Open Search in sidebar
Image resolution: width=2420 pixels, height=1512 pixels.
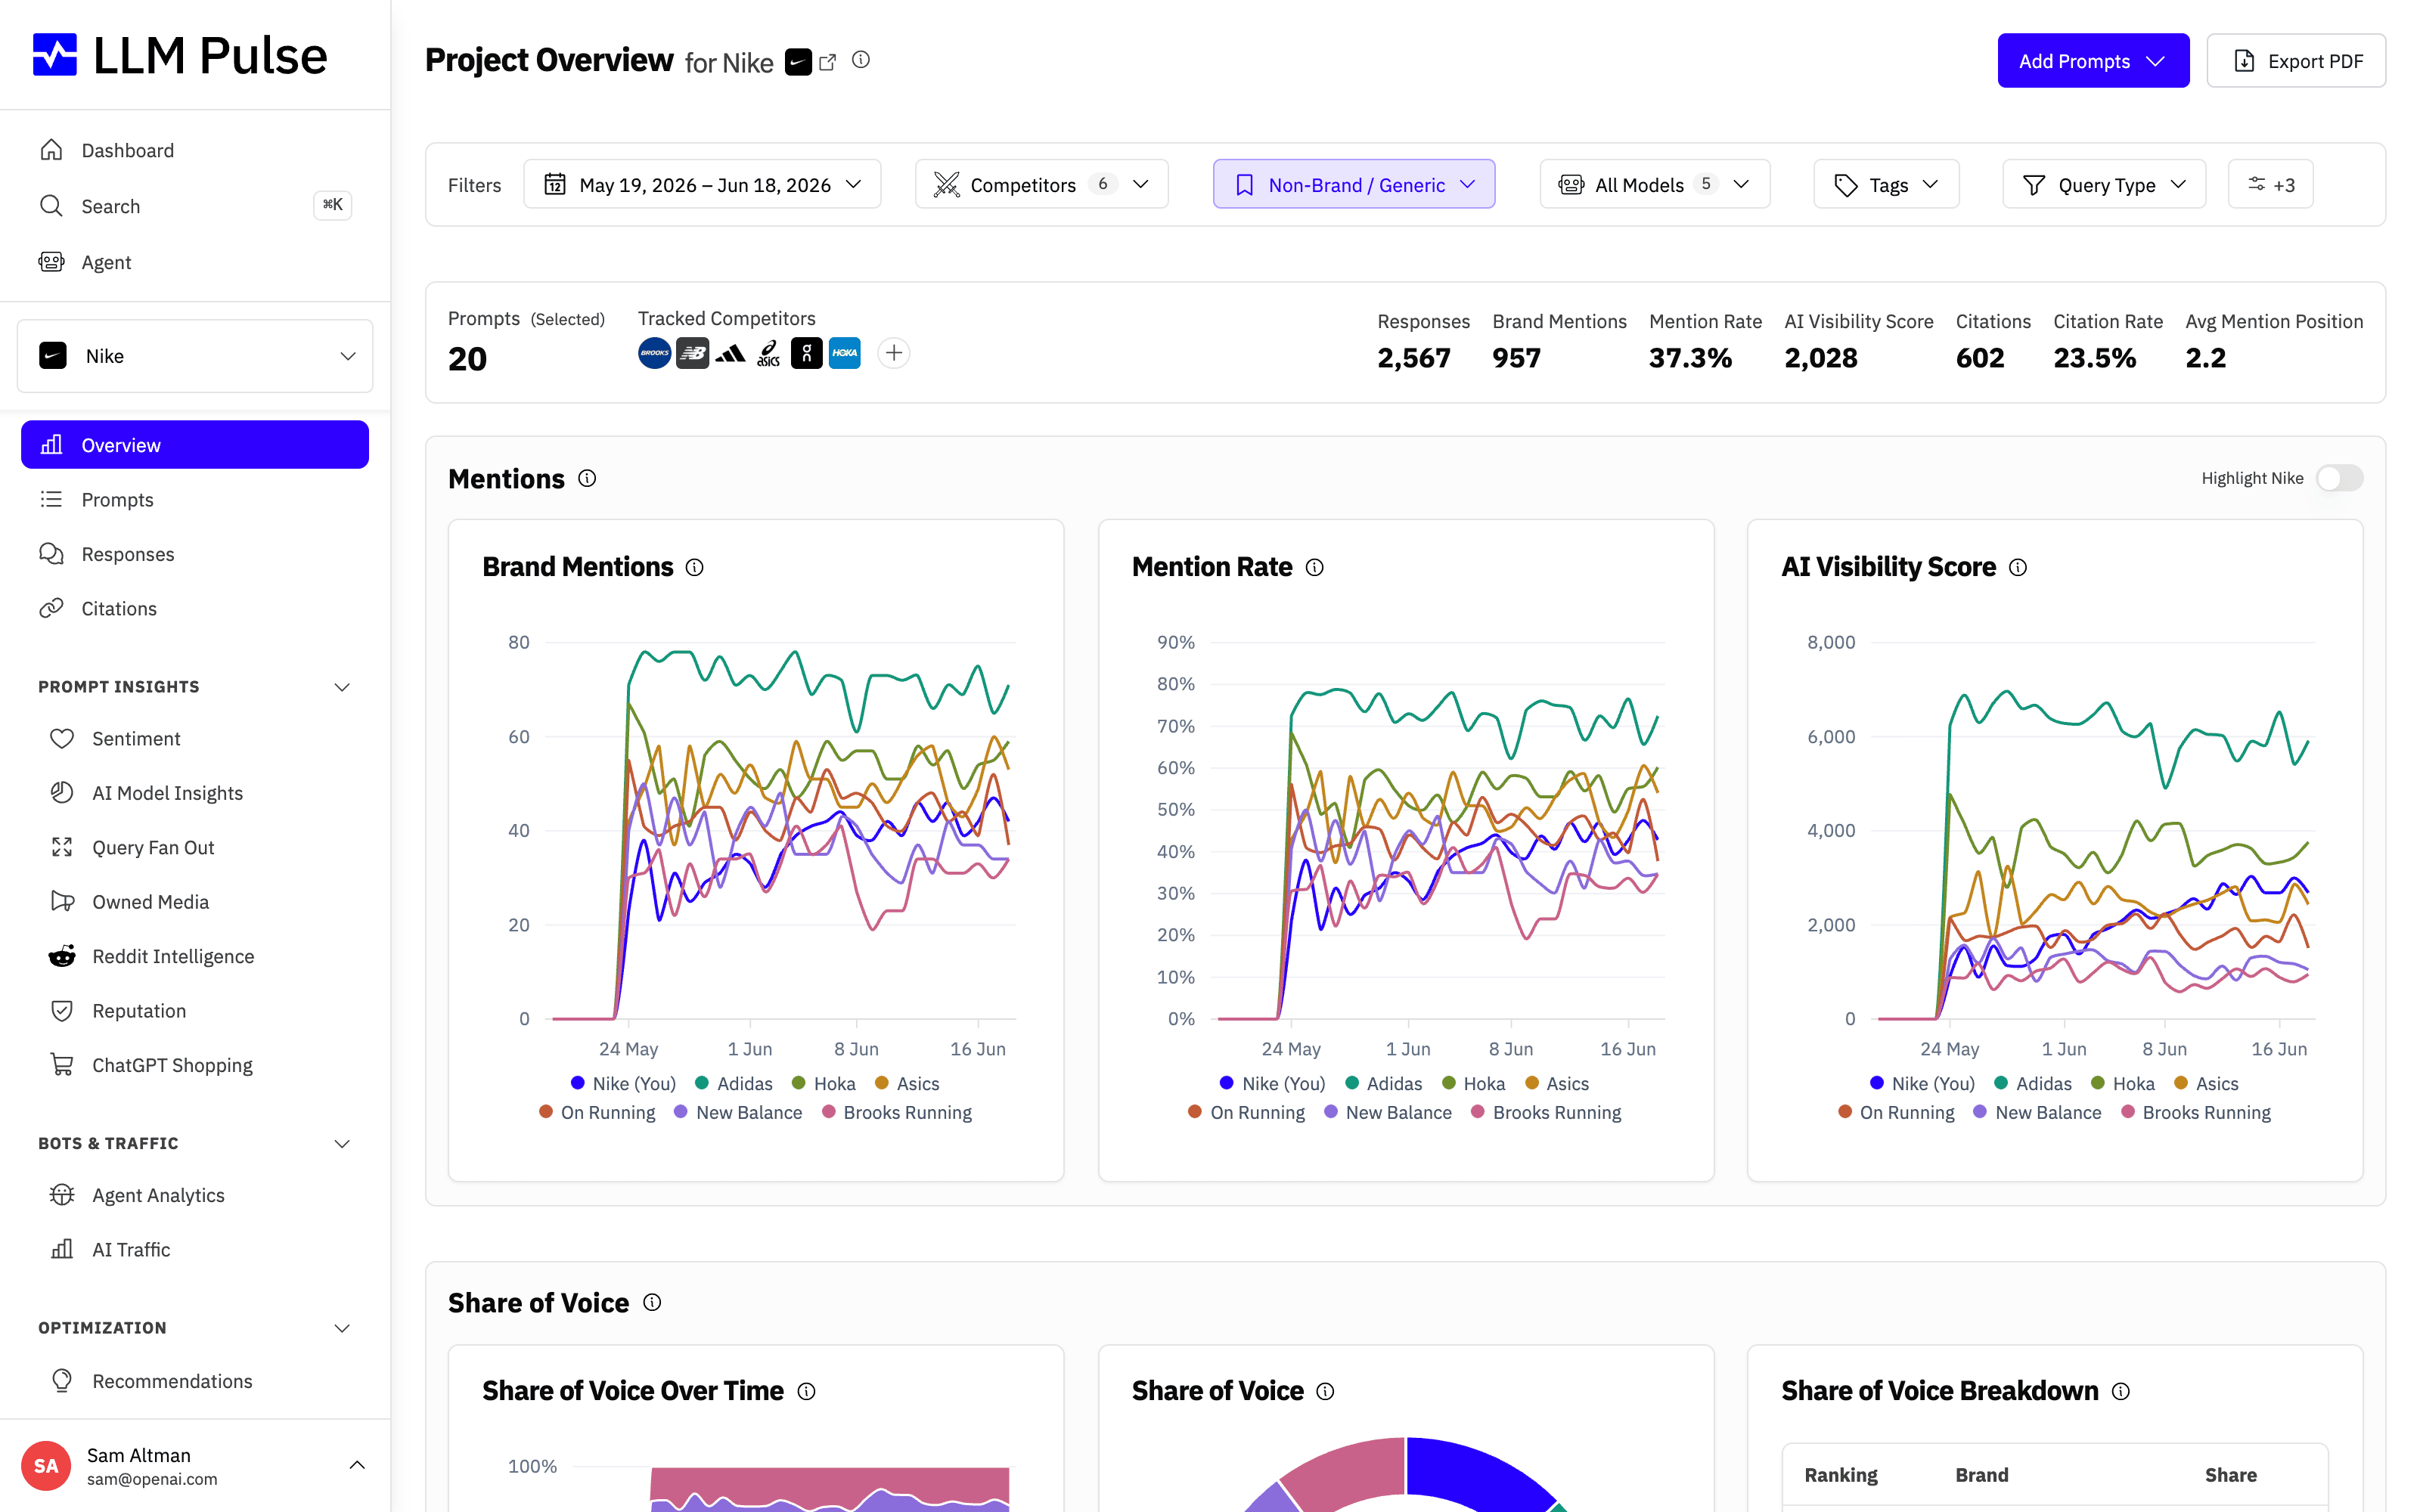(195, 206)
